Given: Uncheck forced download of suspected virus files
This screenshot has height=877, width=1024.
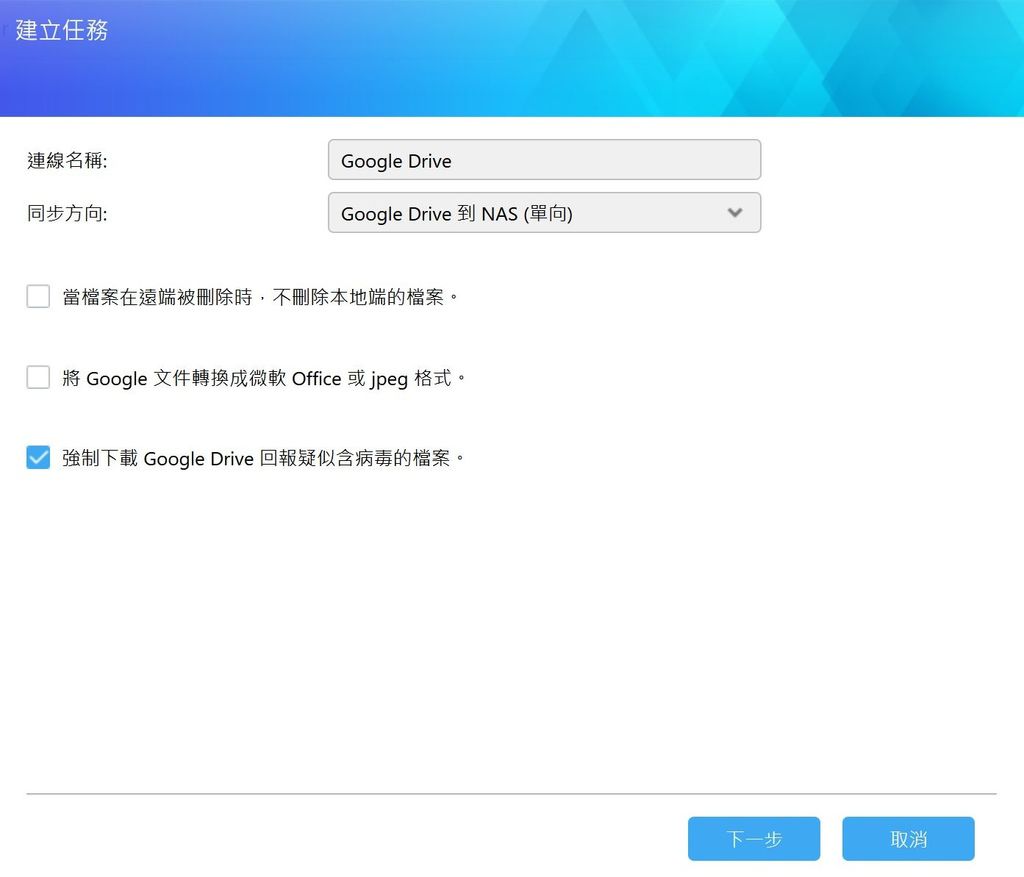Looking at the screenshot, I should click(38, 458).
